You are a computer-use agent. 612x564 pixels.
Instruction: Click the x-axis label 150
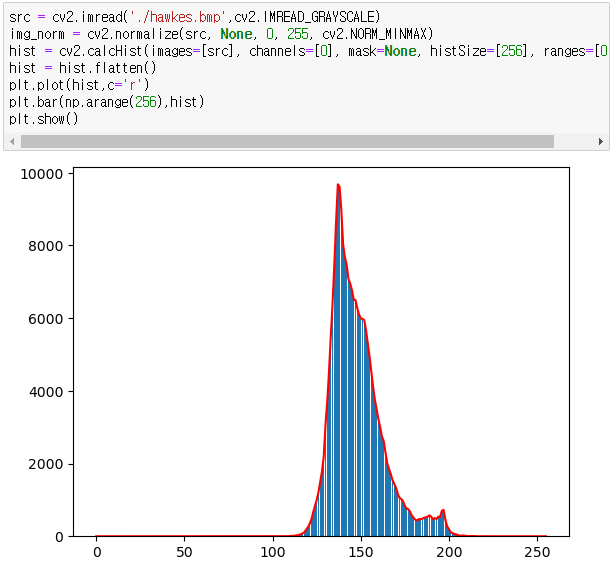(361, 552)
